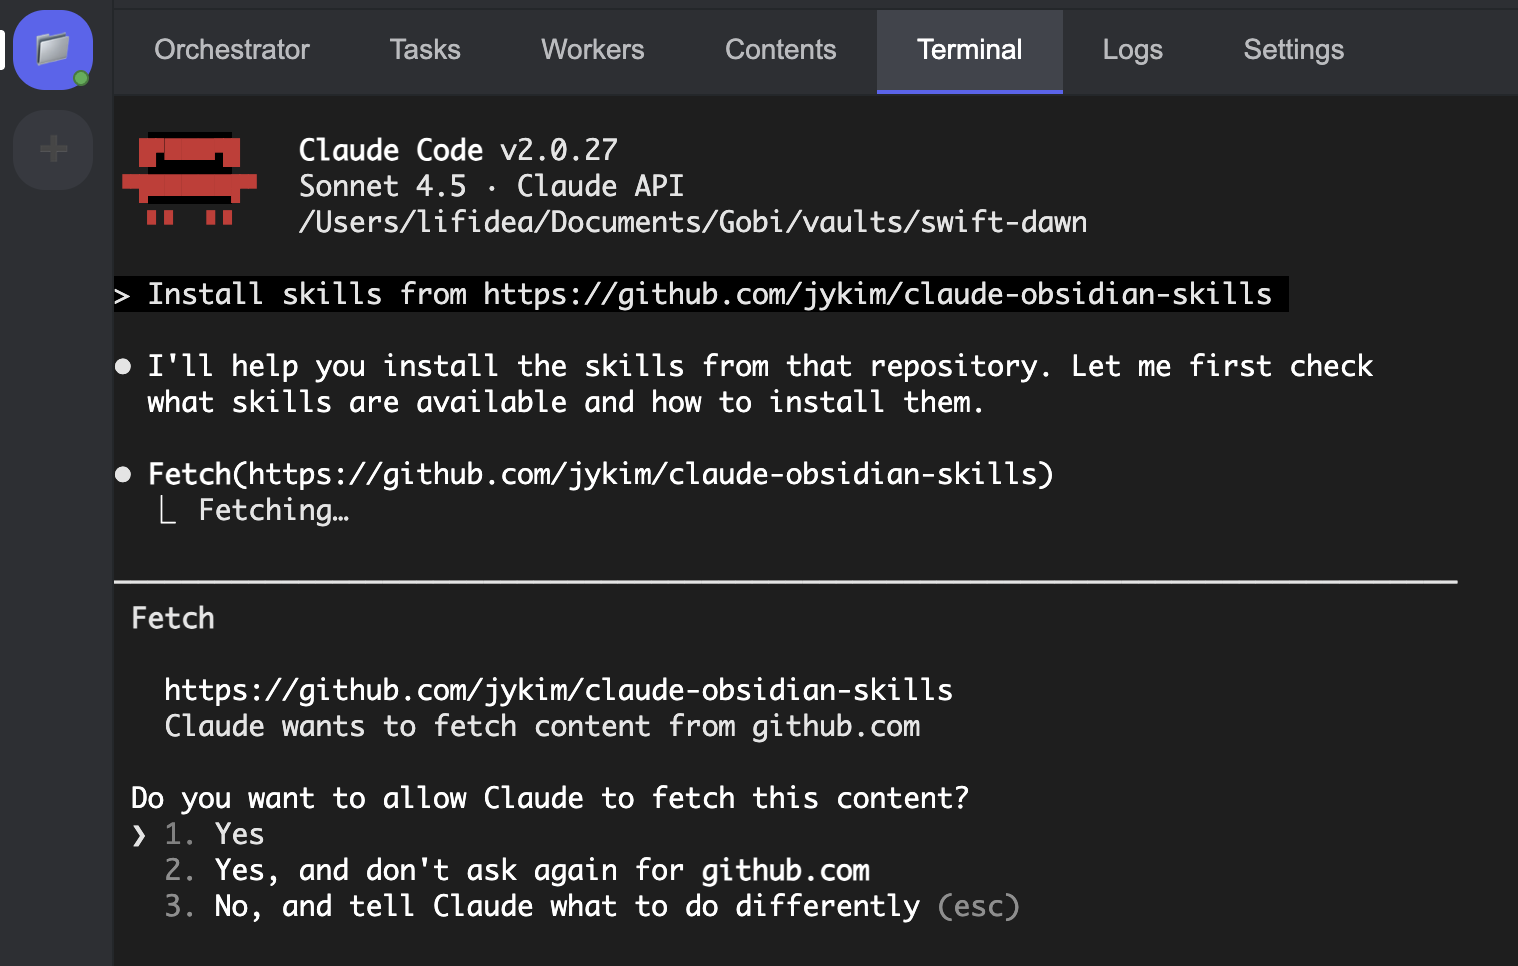
Task: Open the folder vault icon in sidebar
Action: tap(52, 49)
